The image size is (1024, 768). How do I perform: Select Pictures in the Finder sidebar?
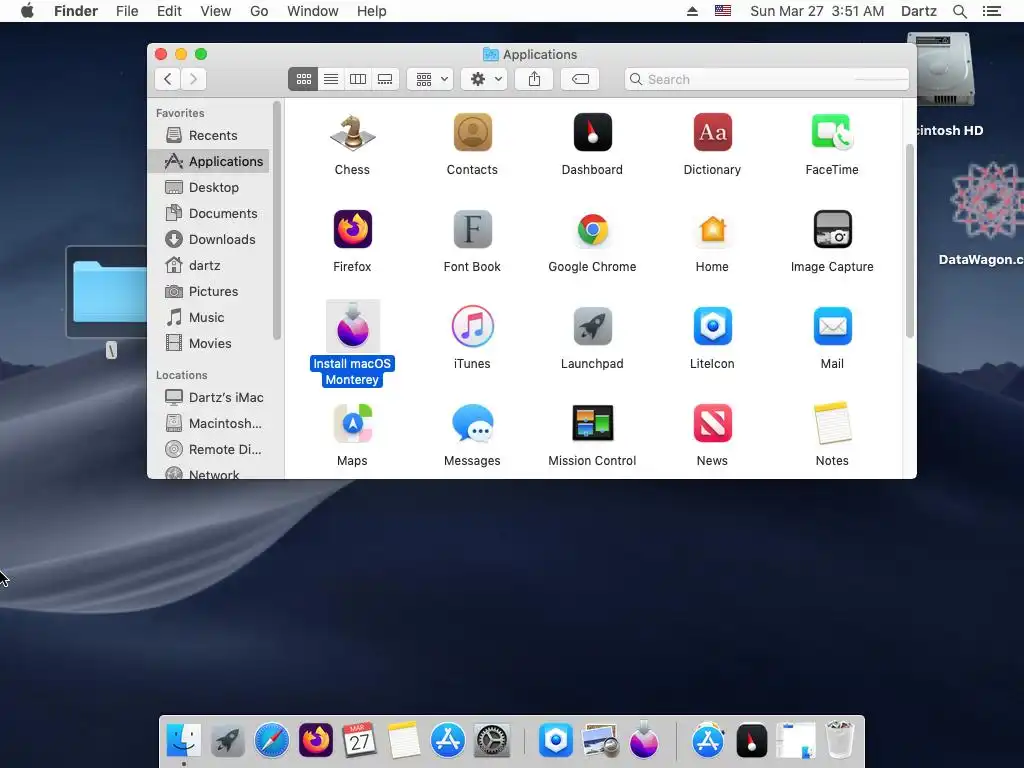point(208,291)
